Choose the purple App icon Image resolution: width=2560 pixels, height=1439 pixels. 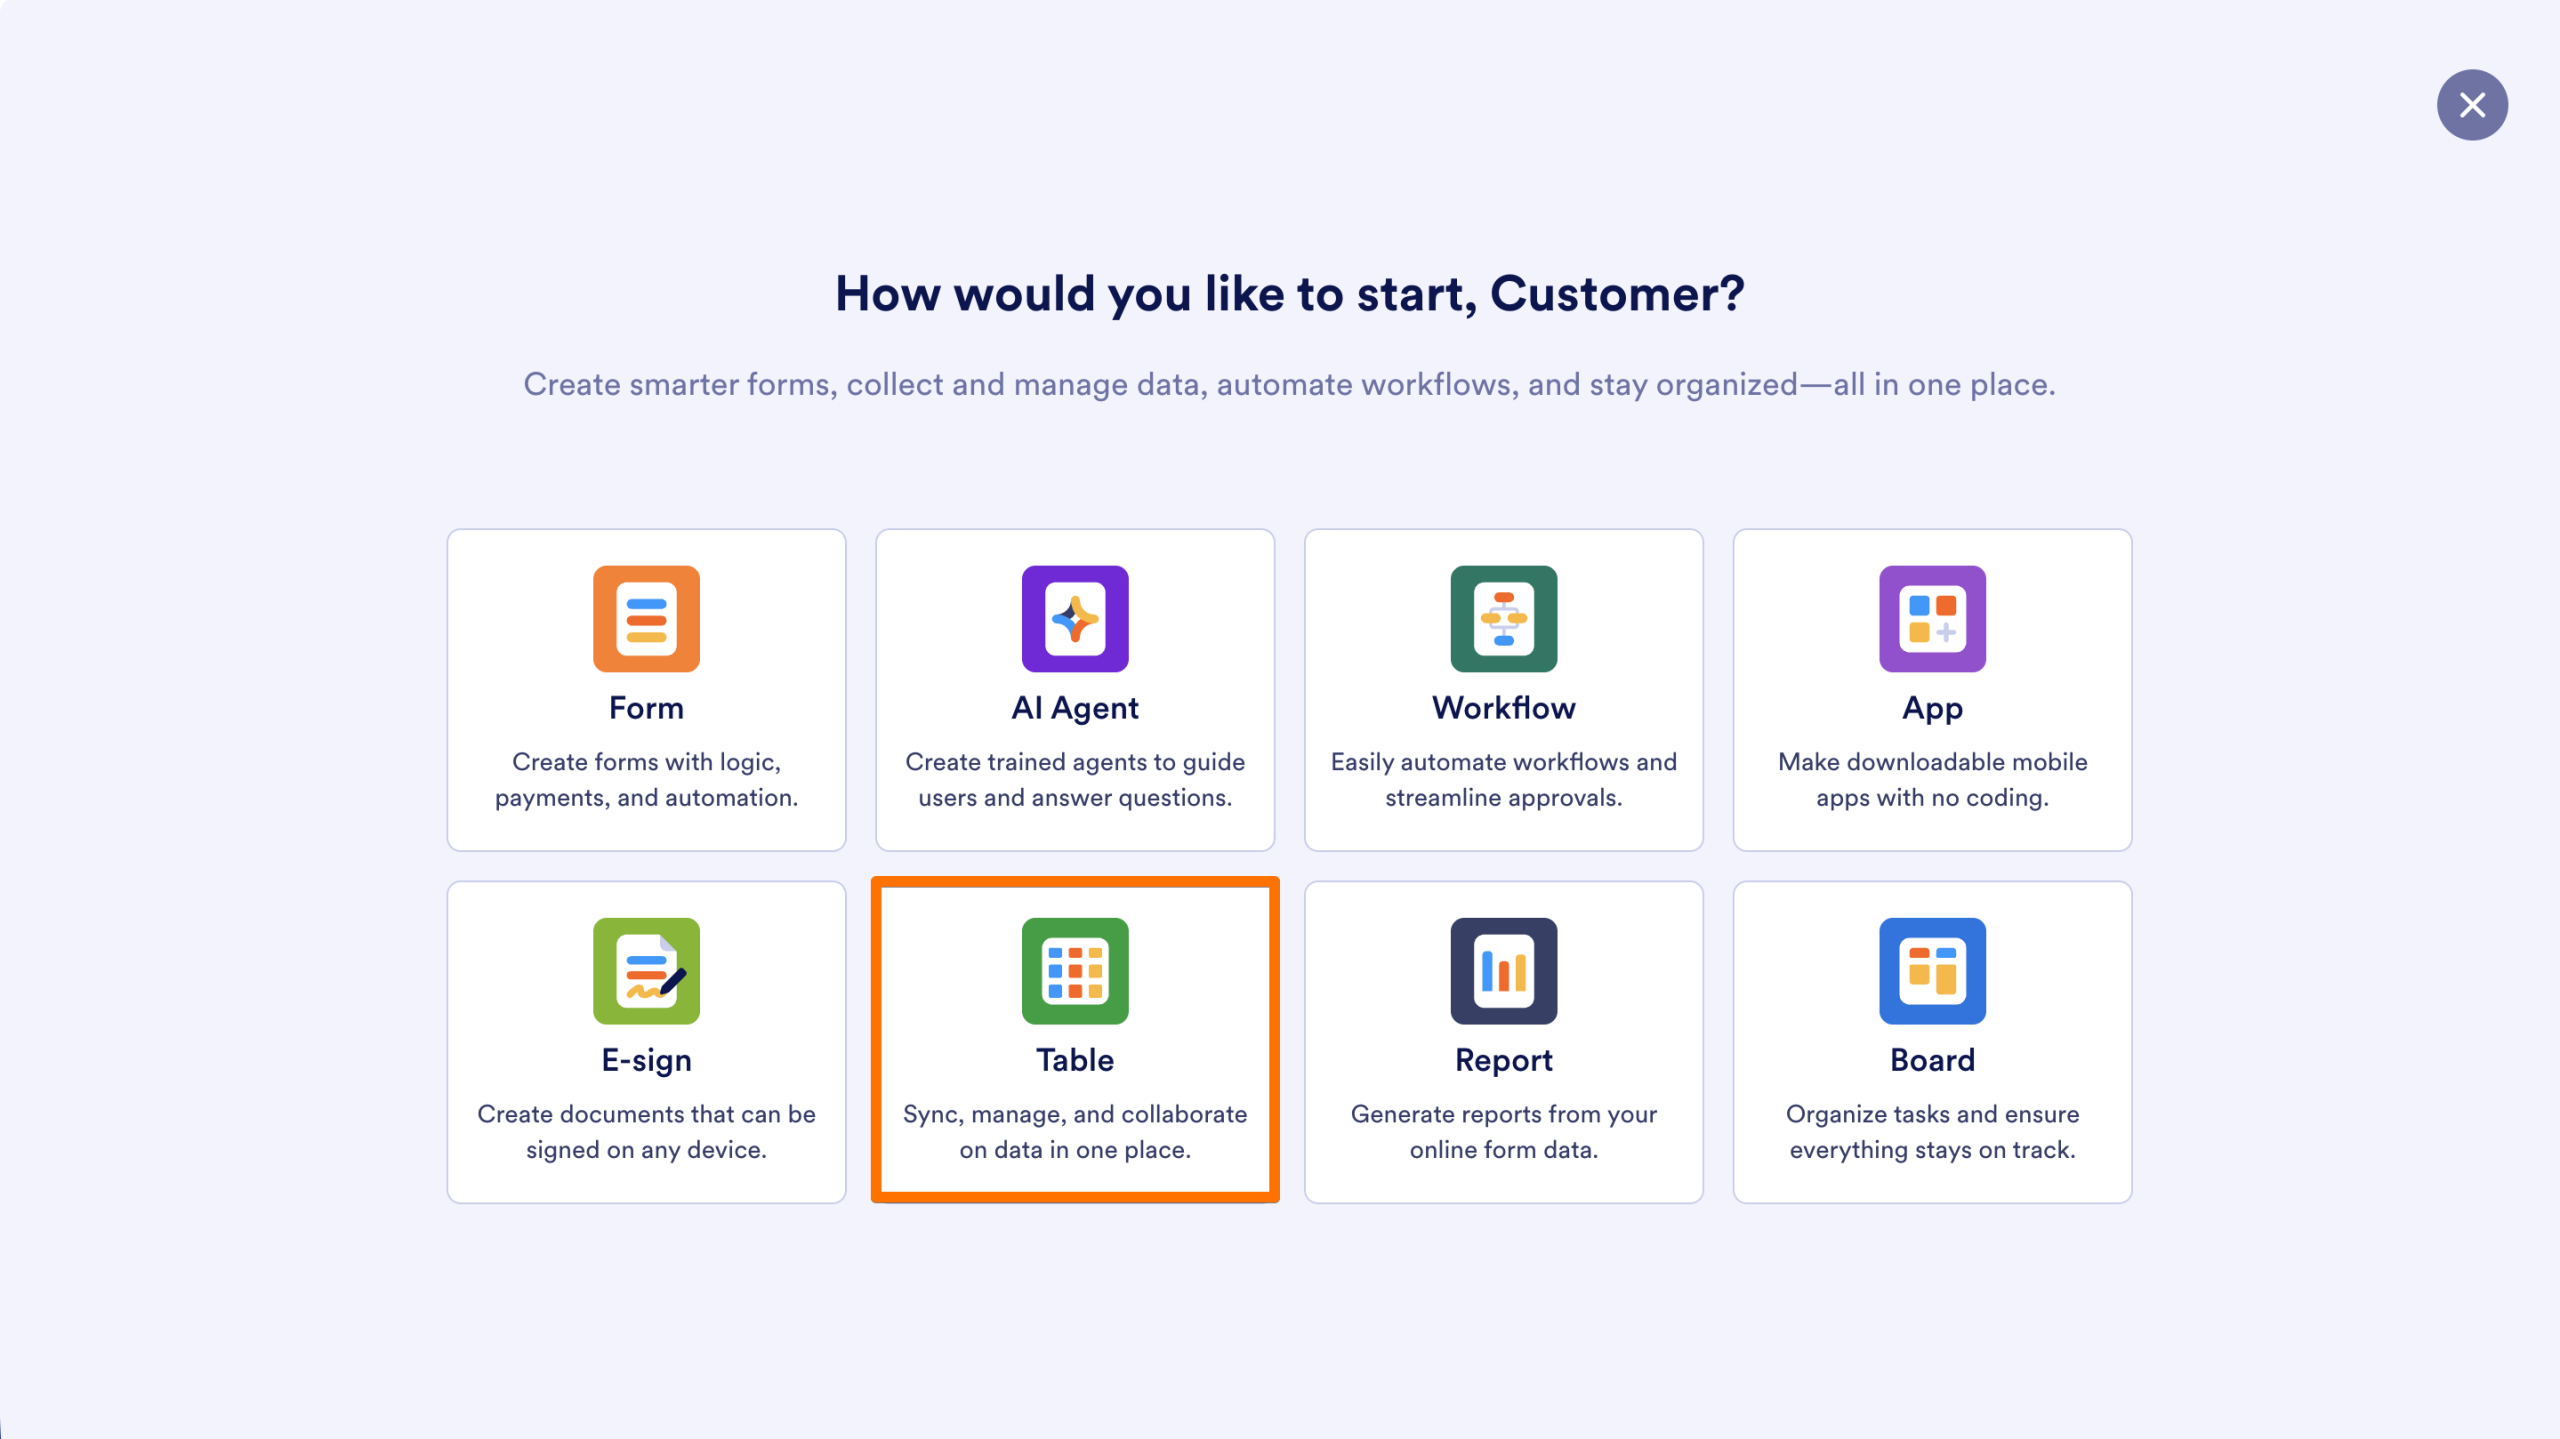tap(1932, 619)
